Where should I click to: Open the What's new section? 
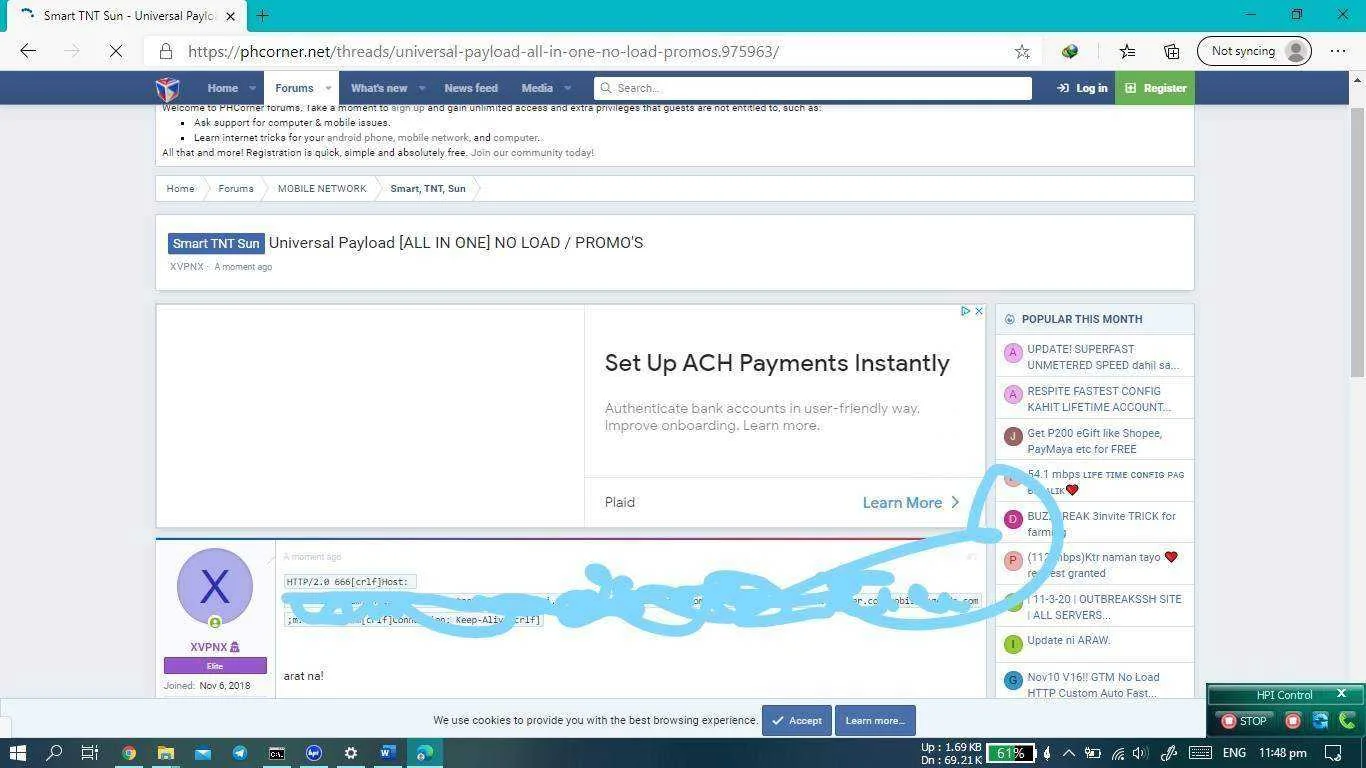point(379,88)
